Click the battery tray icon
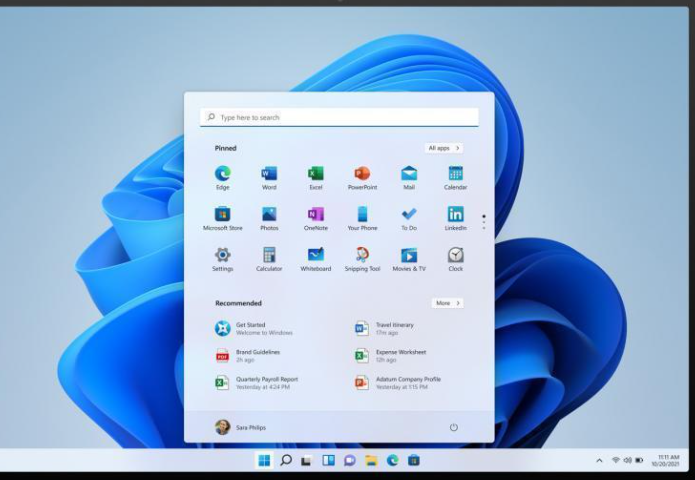 coord(639,460)
